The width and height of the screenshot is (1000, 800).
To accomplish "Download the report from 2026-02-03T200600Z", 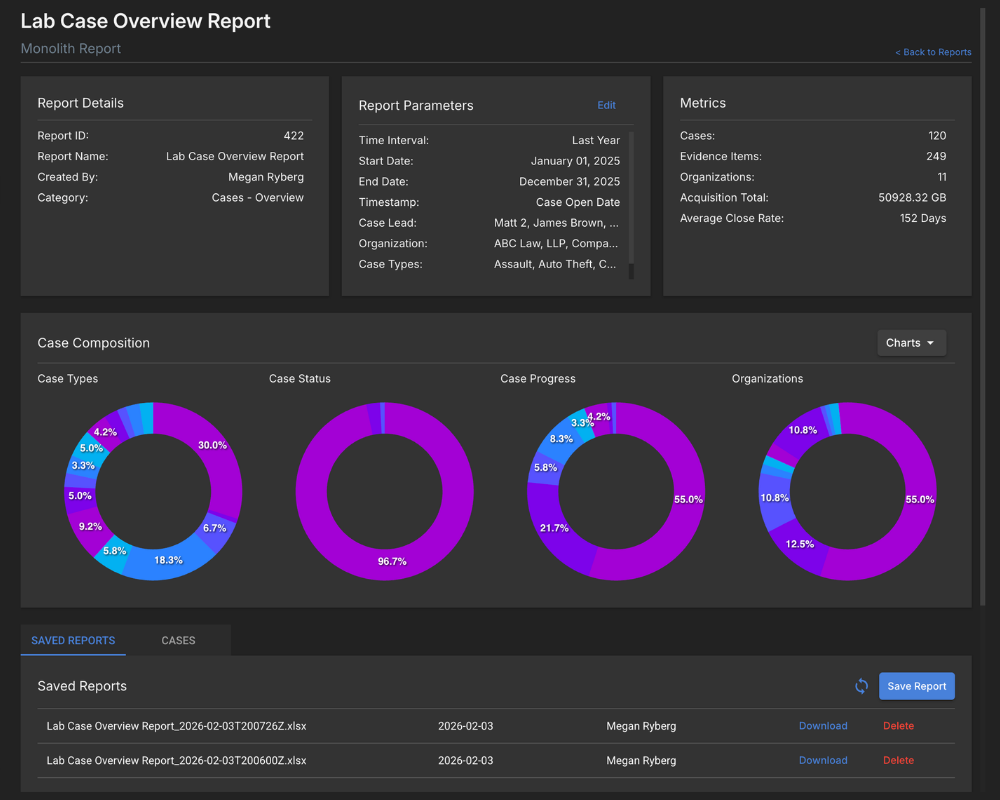I will [x=823, y=760].
